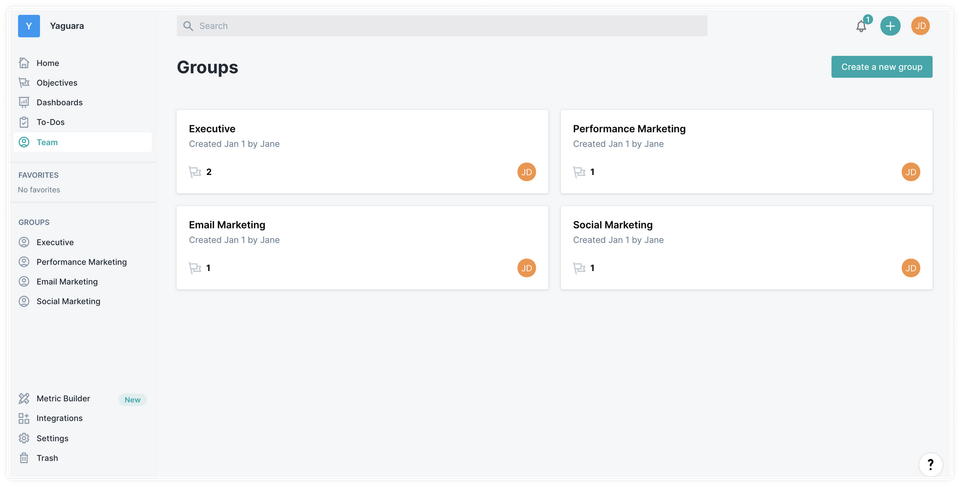Navigate to Dashboards in sidebar

click(x=59, y=102)
